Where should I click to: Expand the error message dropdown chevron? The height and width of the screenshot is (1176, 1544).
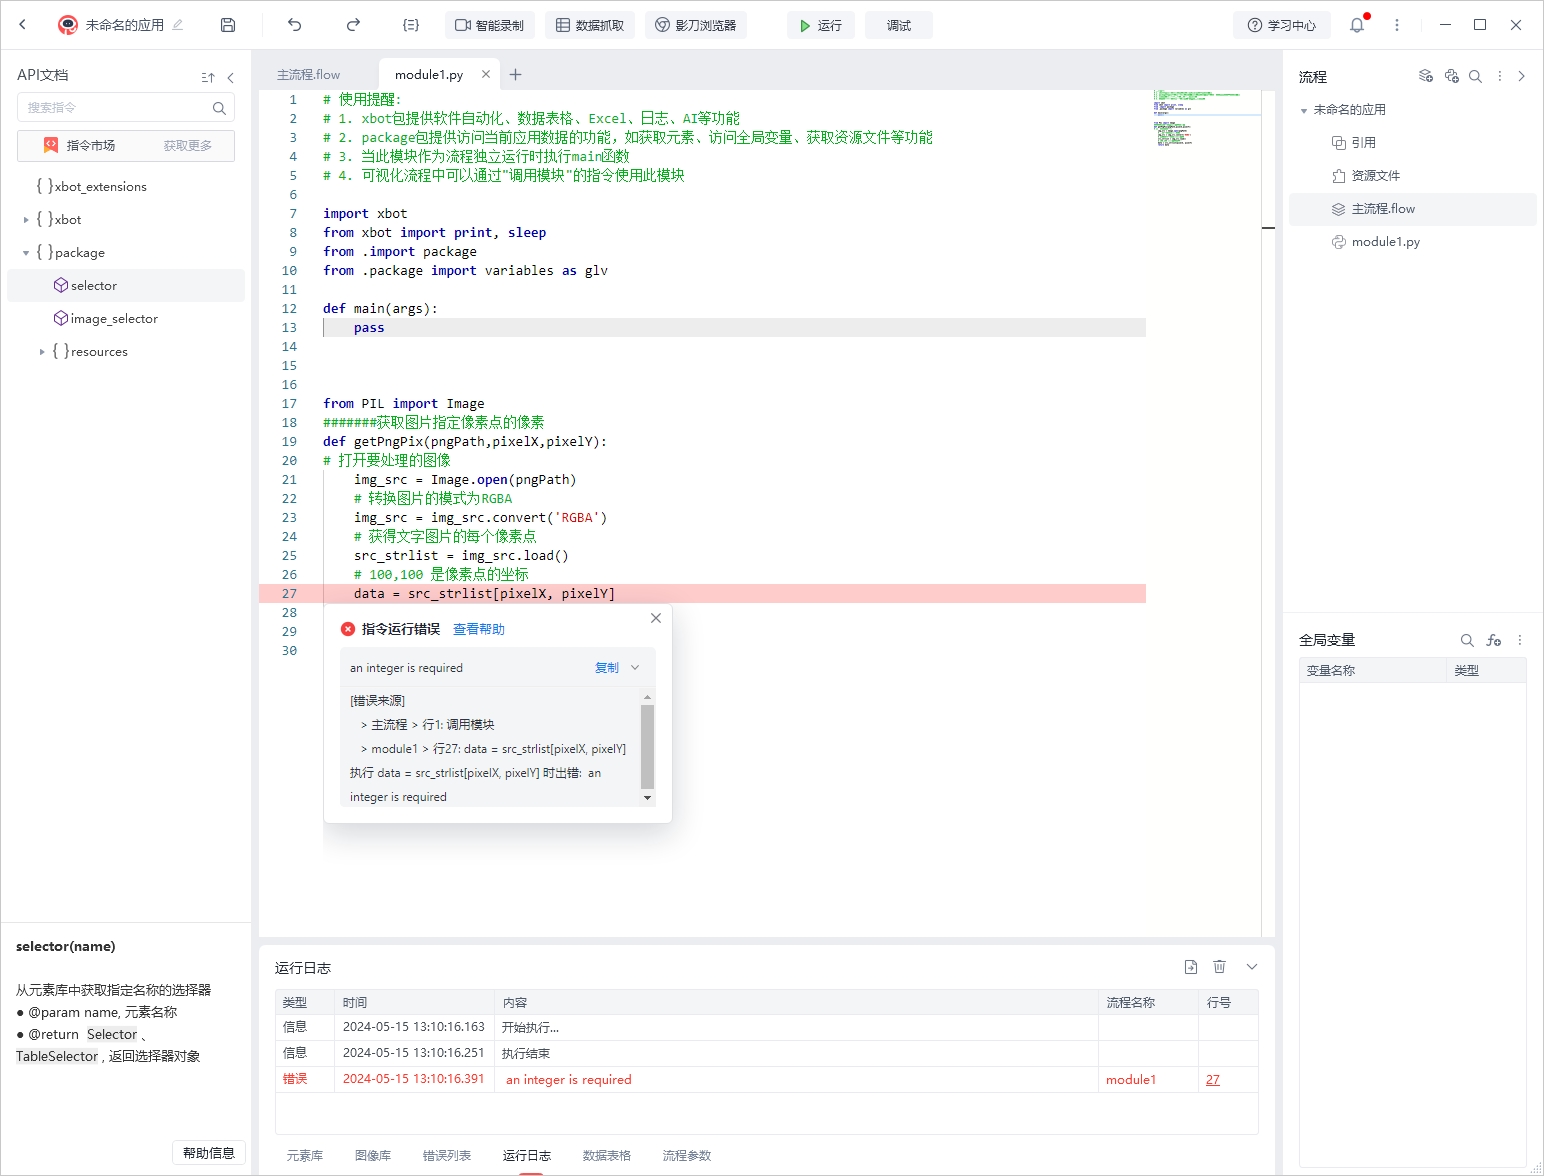point(635,667)
